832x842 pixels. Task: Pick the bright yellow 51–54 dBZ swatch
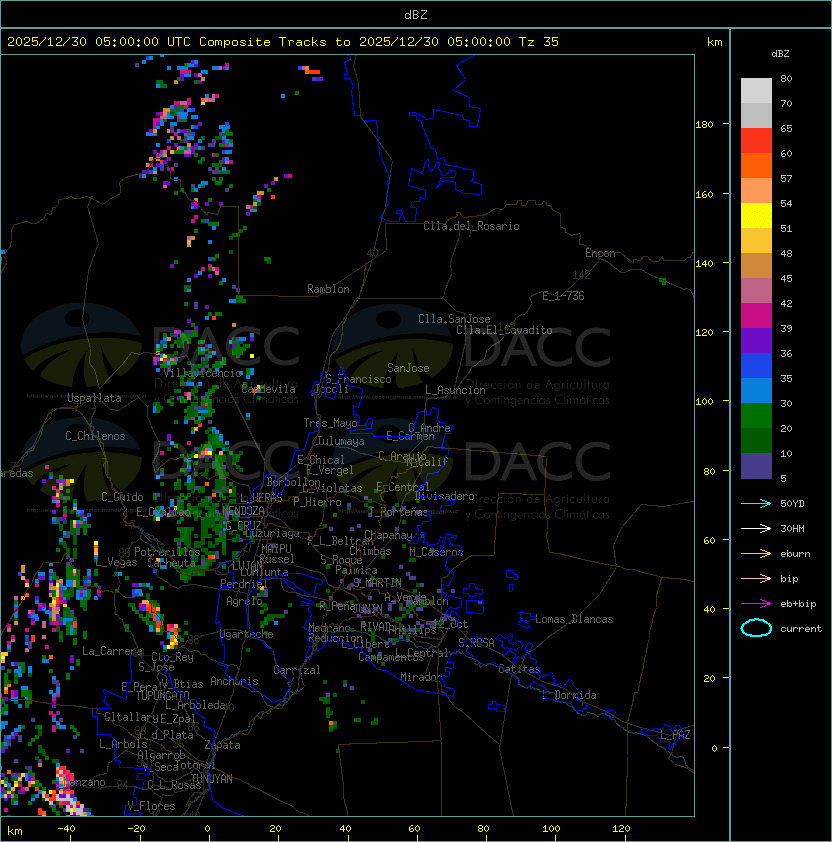pyautogui.click(x=756, y=215)
